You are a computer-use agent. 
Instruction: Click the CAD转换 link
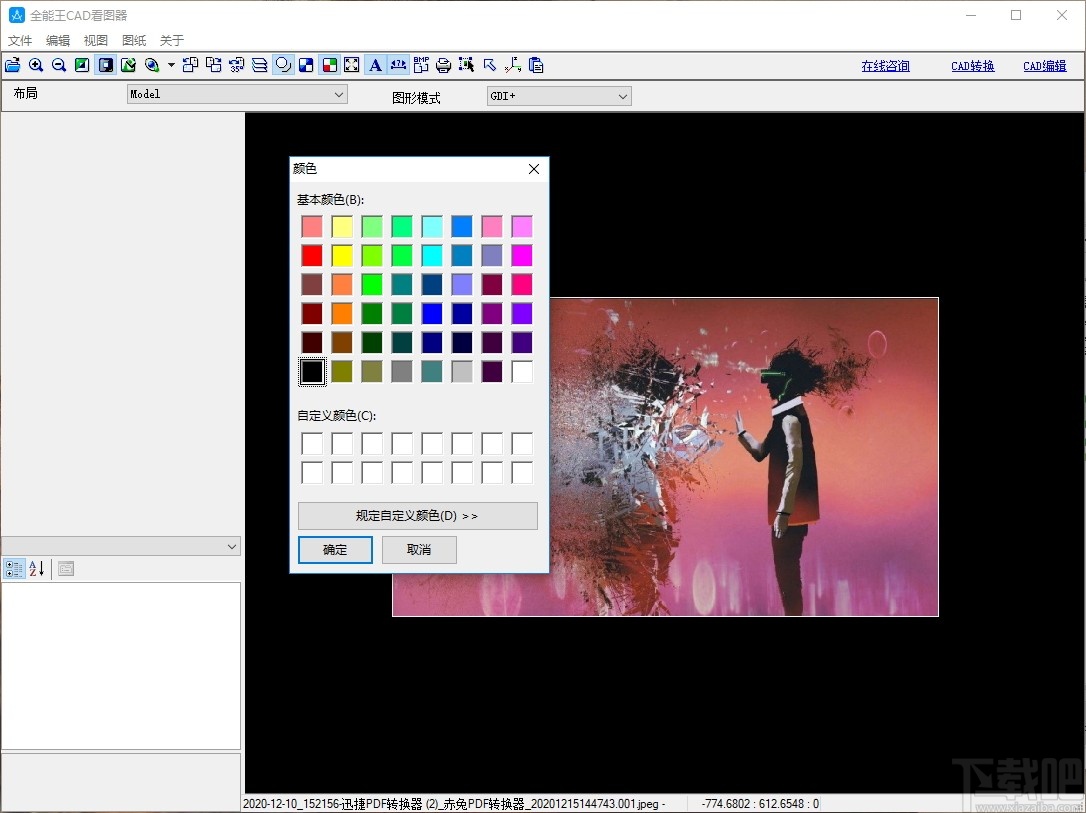pyautogui.click(x=972, y=66)
